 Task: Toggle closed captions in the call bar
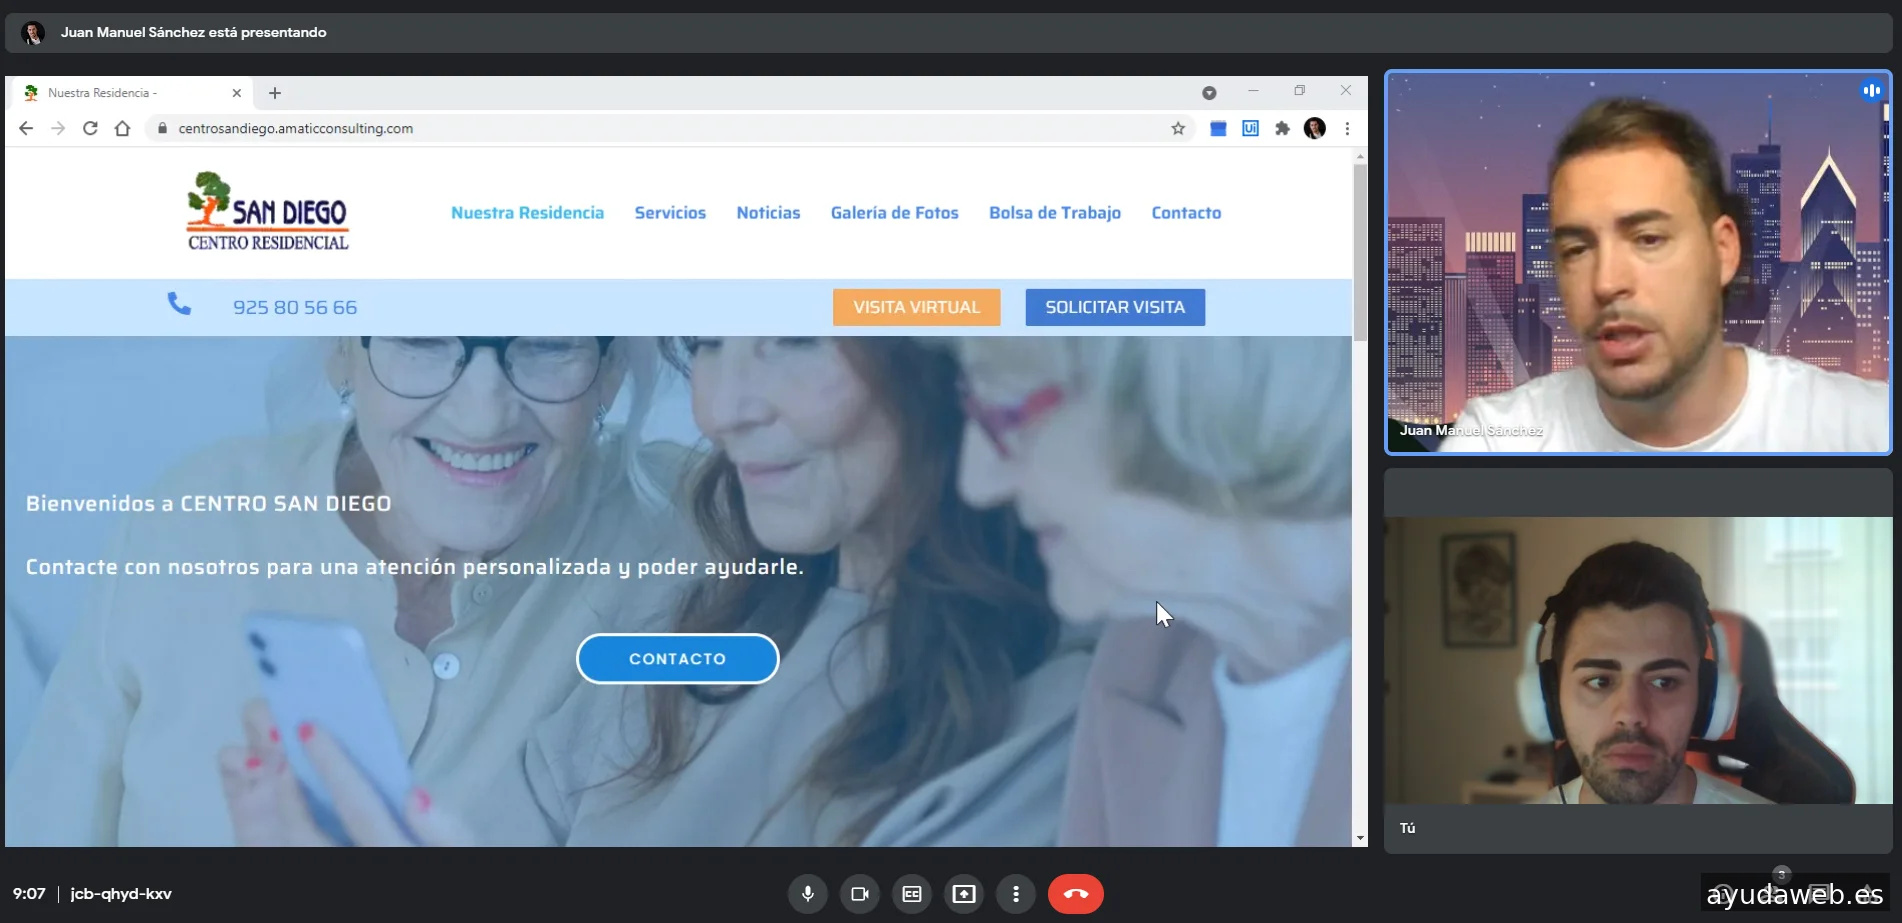click(x=912, y=894)
